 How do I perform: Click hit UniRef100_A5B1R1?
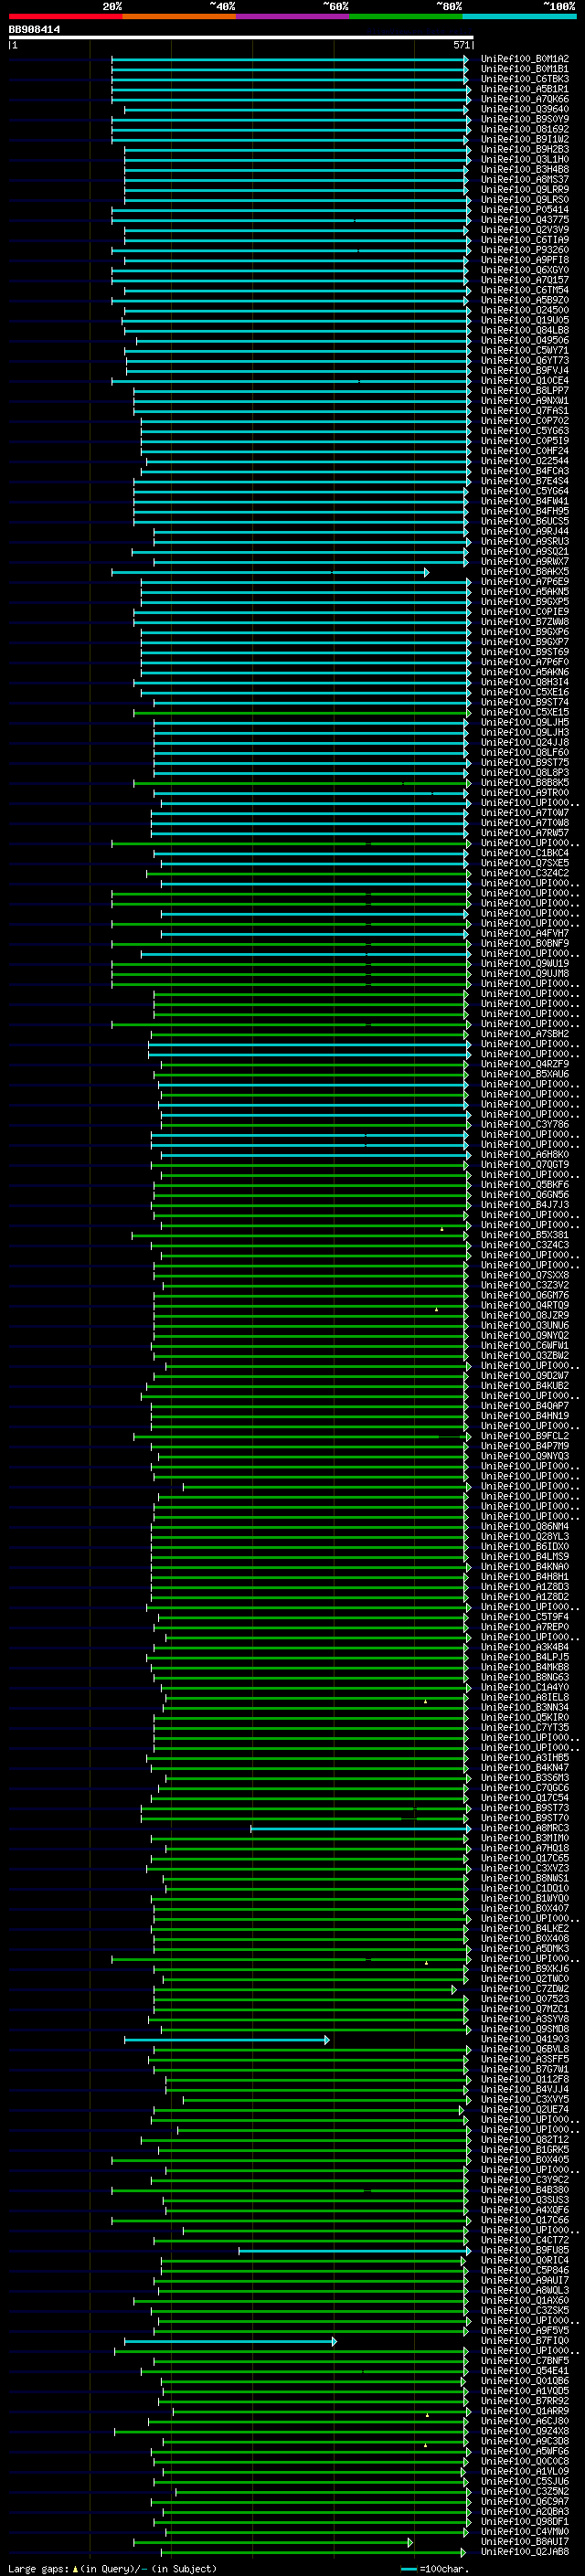pos(525,89)
